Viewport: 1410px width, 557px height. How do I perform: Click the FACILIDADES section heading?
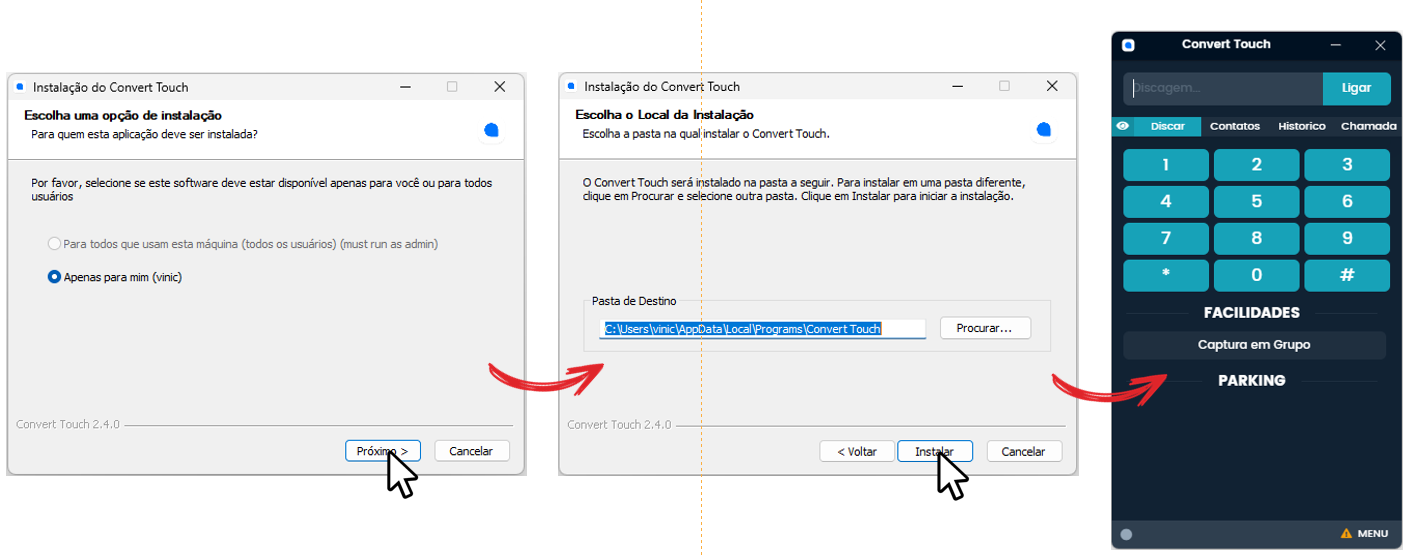pos(1252,313)
